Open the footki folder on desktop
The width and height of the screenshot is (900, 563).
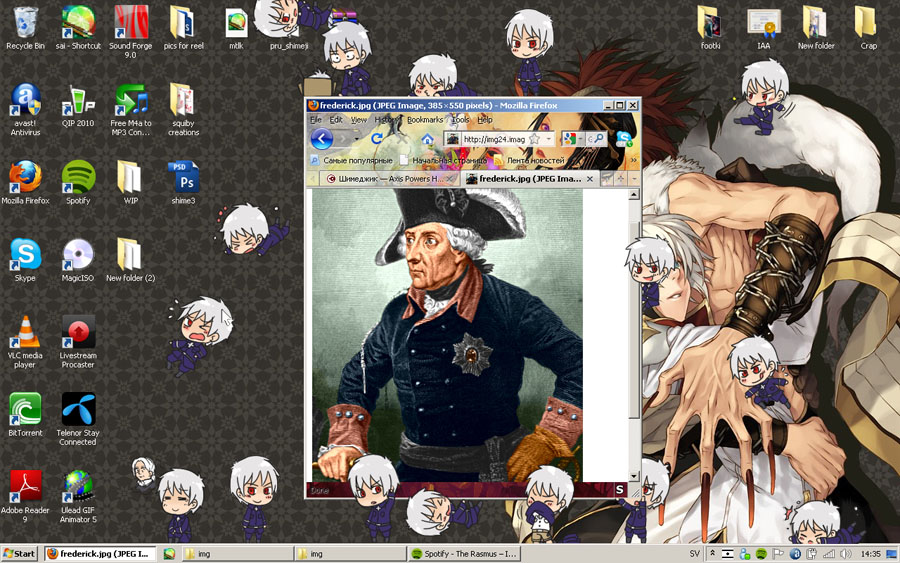click(711, 27)
